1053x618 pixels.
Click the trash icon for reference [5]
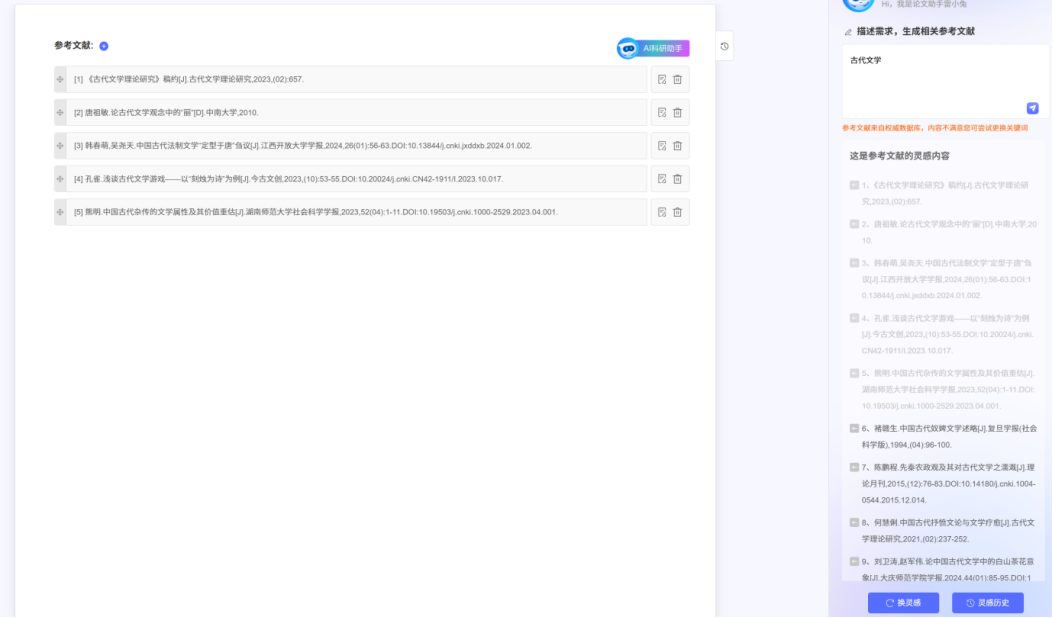[678, 212]
